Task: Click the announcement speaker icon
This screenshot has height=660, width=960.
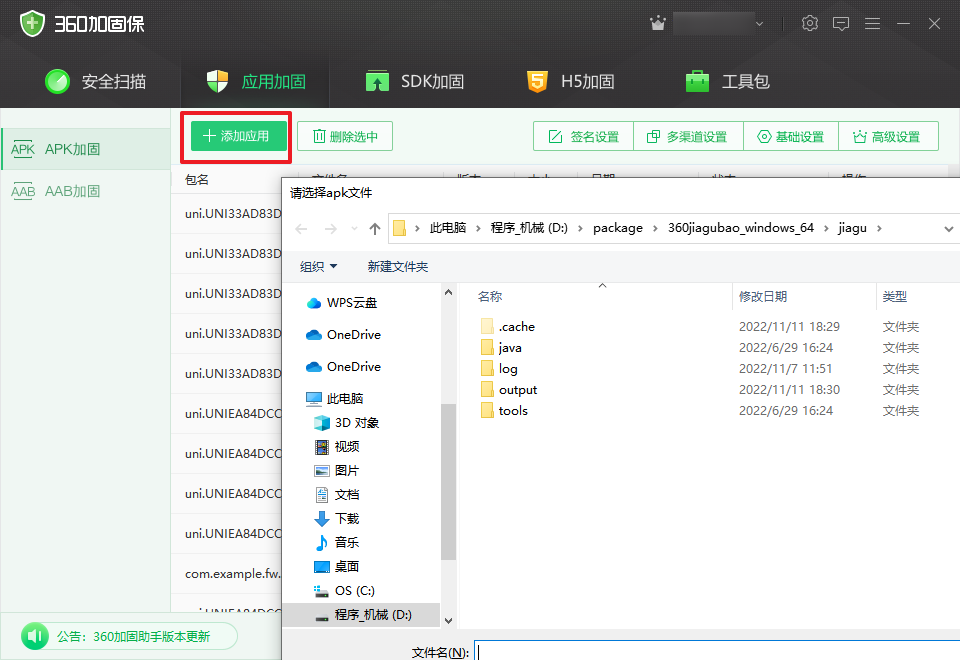Action: pyautogui.click(x=35, y=636)
